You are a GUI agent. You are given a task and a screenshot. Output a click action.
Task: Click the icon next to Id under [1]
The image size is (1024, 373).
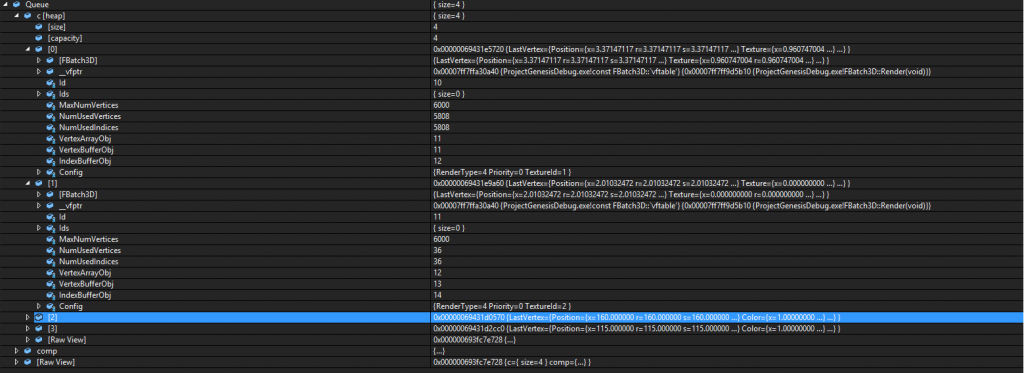pyautogui.click(x=50, y=216)
